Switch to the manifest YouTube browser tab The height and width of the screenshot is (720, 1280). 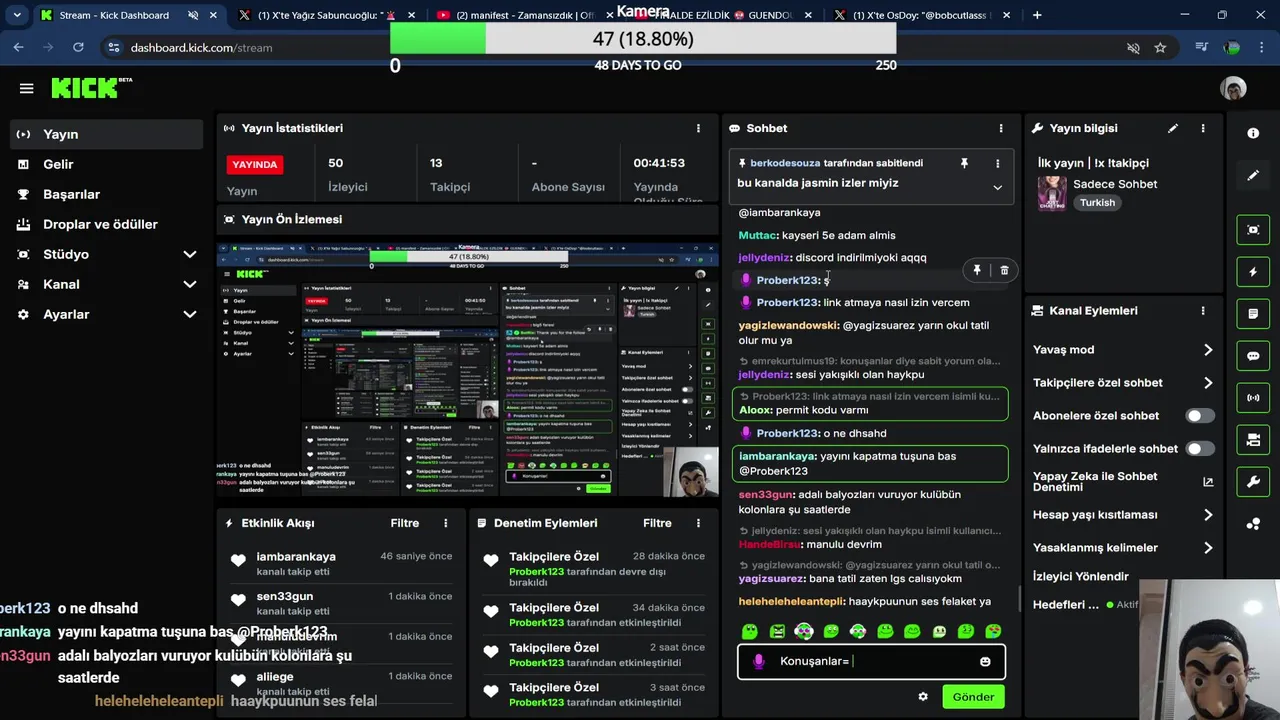click(525, 15)
